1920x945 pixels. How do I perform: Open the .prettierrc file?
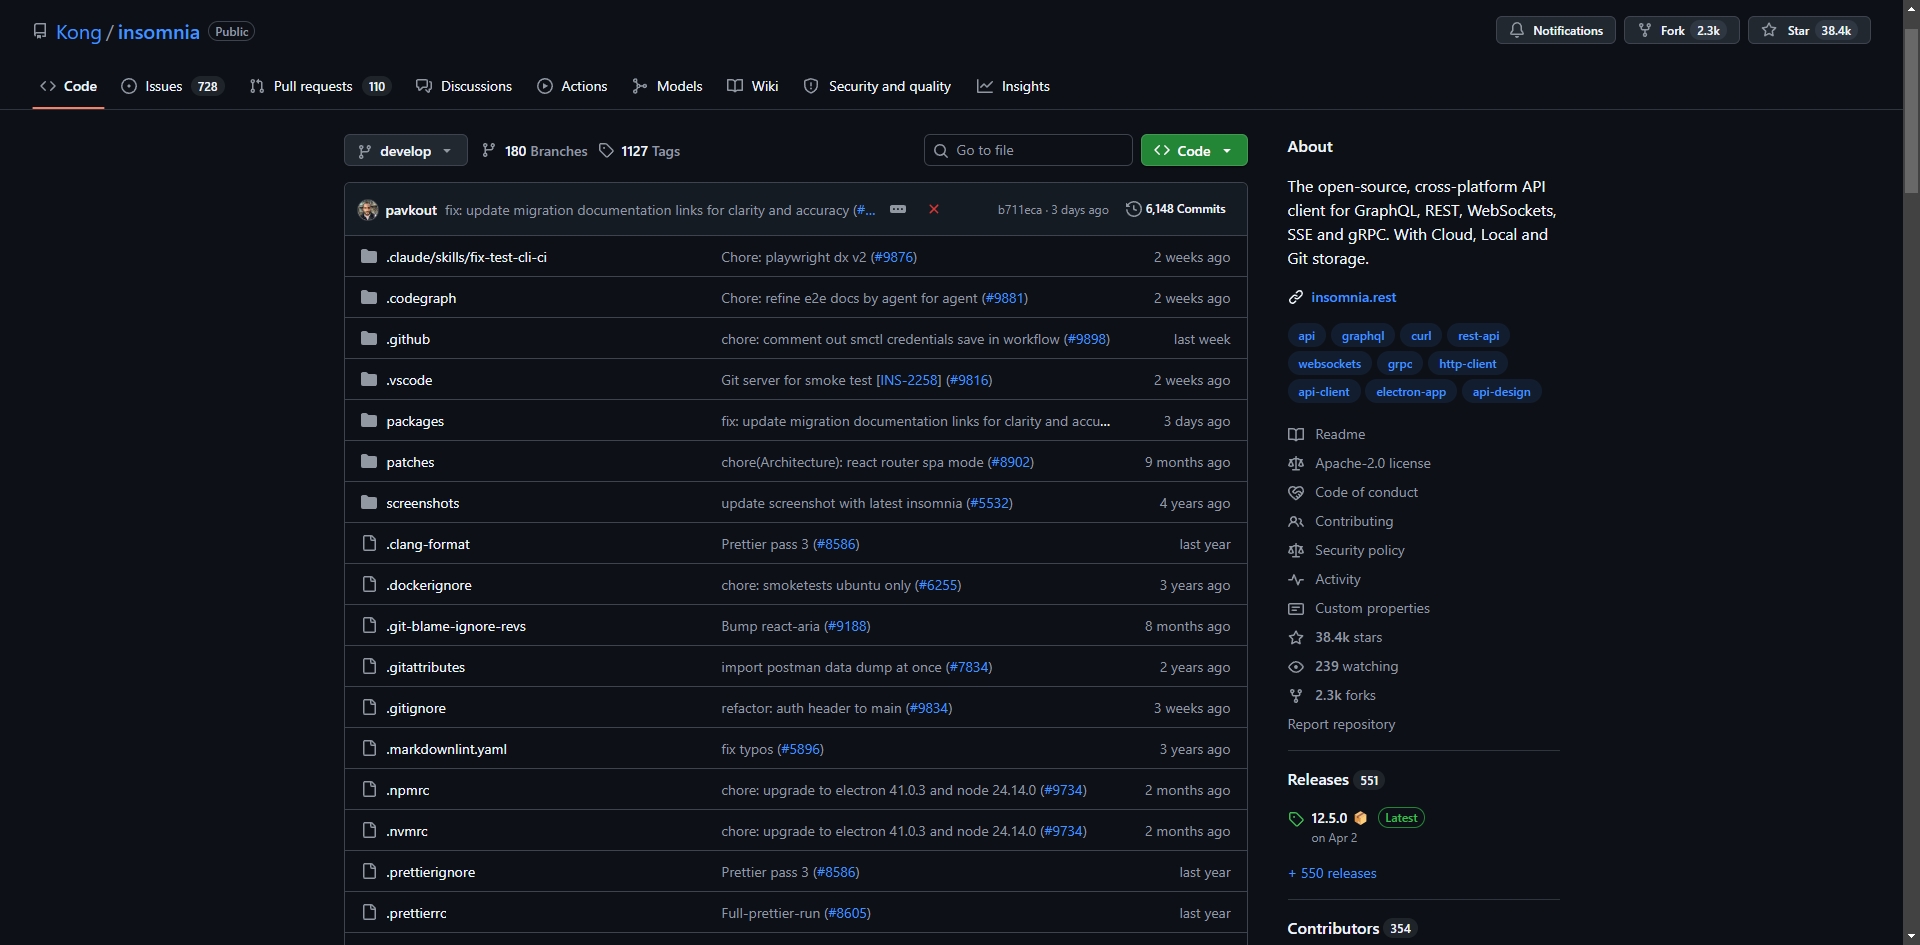(x=416, y=913)
